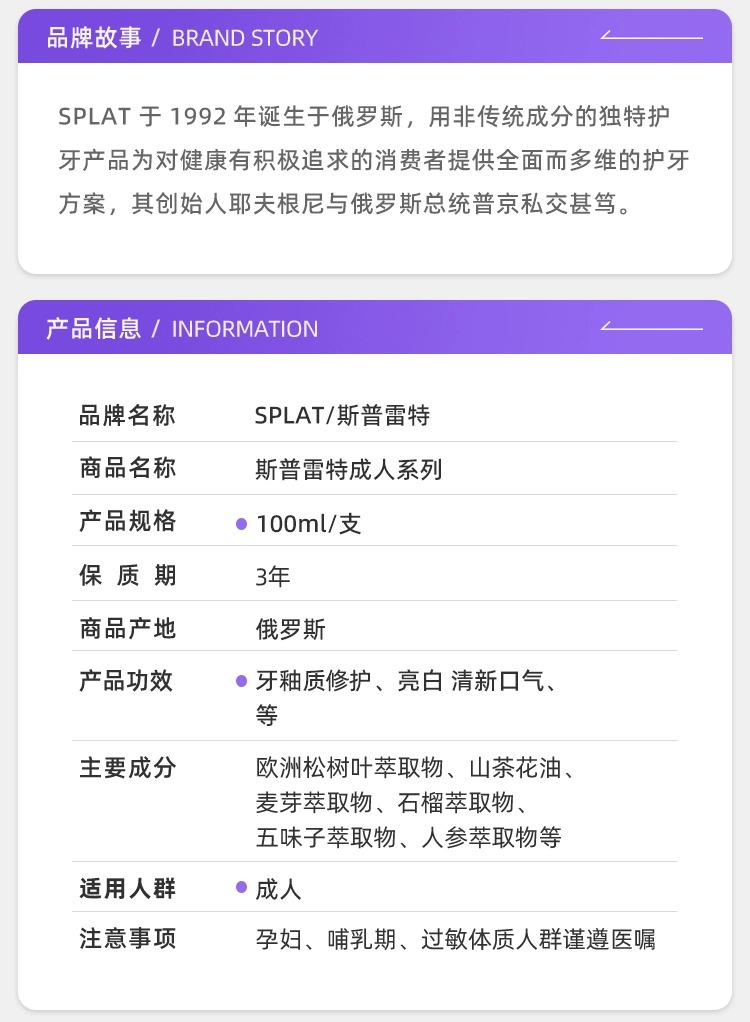
Task: Select the 产品信息 header title
Action: [x=94, y=328]
